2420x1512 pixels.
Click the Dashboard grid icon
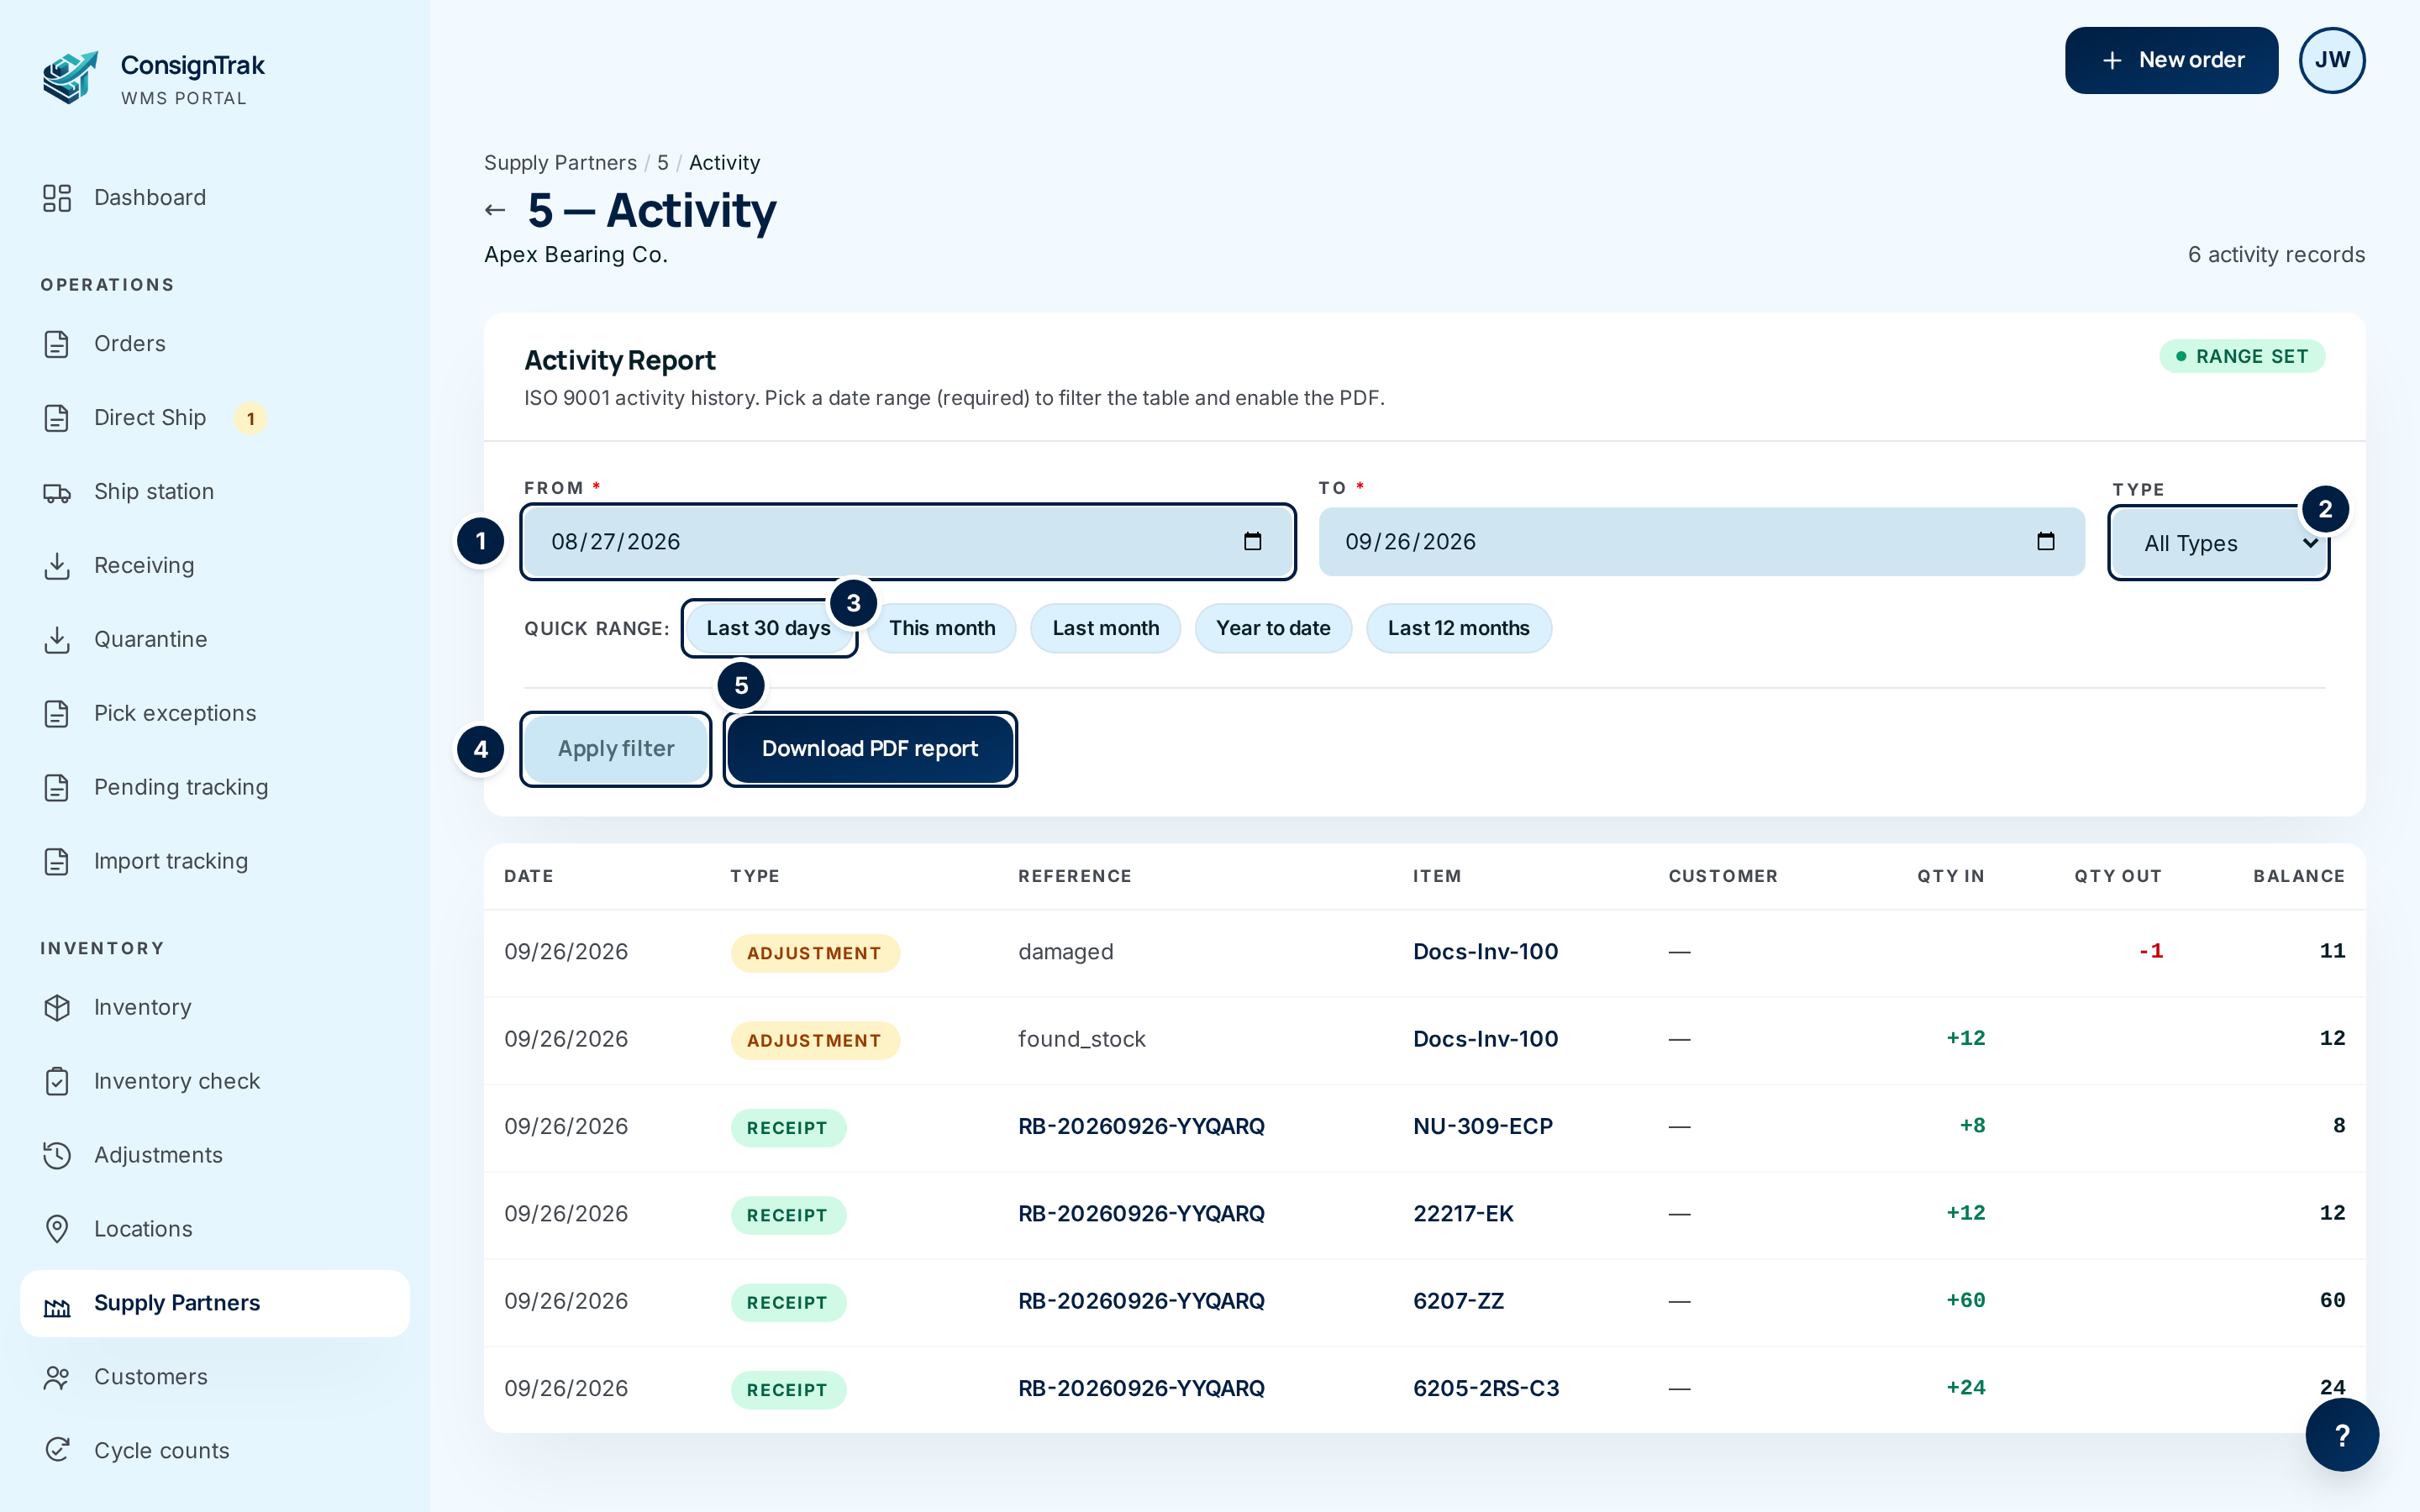tap(57, 198)
